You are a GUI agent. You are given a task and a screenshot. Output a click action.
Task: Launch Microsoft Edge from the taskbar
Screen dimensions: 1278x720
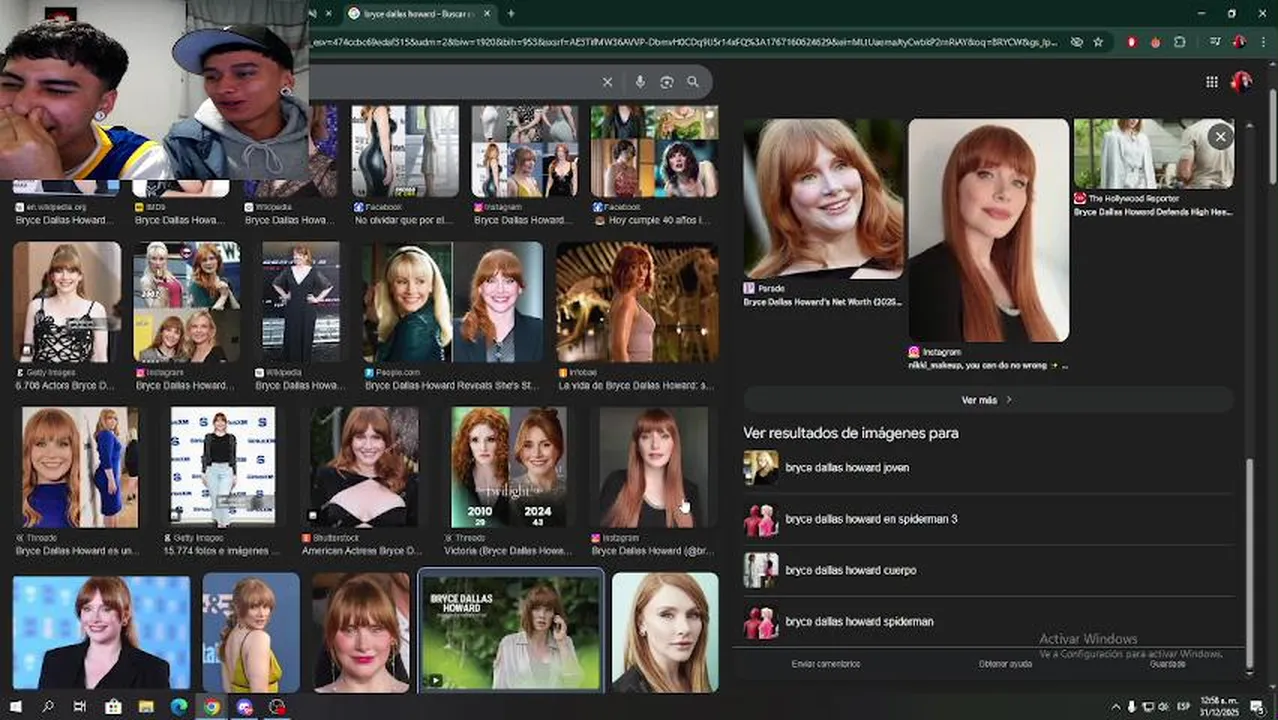point(179,707)
